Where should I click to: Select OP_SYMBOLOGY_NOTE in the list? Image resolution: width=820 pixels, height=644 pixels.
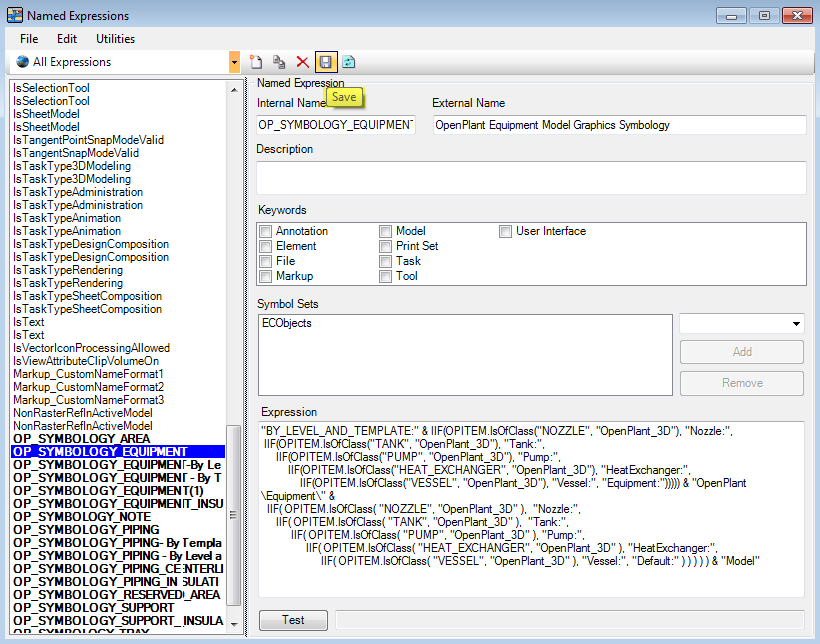coord(82,517)
